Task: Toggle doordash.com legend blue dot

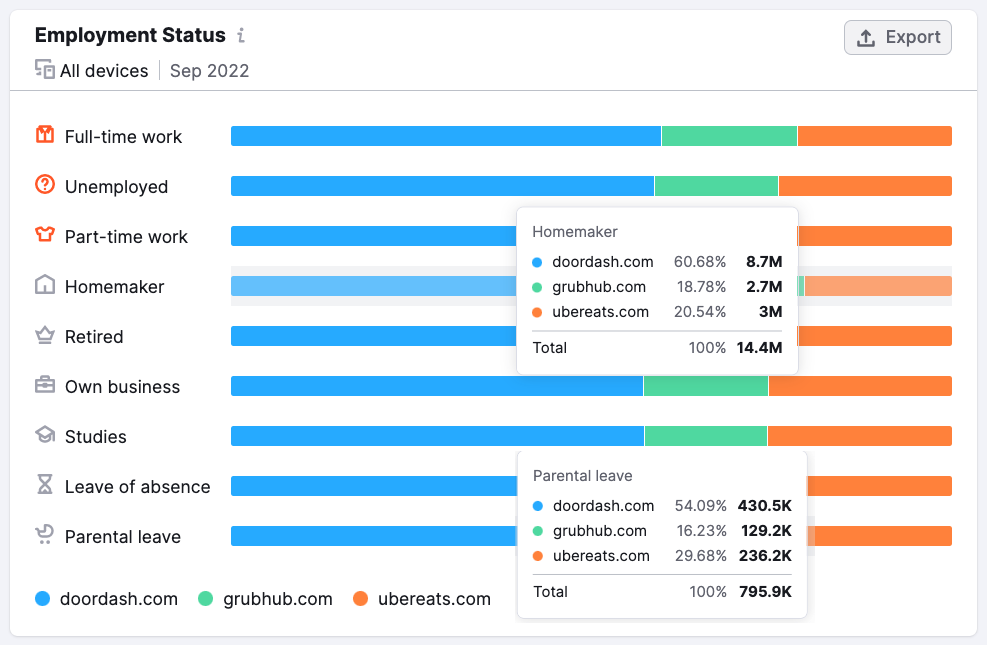Action: [42, 598]
